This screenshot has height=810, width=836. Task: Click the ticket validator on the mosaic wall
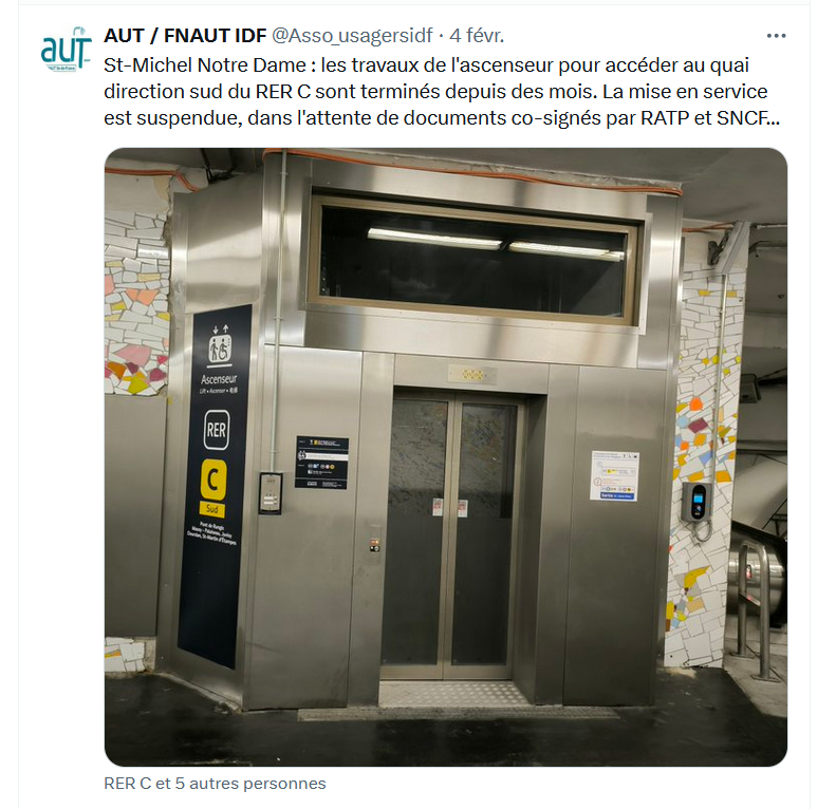pos(697,503)
